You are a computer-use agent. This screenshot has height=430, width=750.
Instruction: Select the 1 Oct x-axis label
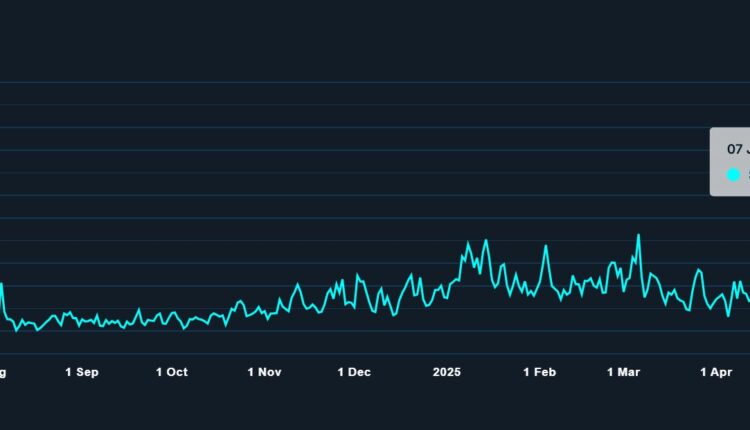(x=172, y=372)
